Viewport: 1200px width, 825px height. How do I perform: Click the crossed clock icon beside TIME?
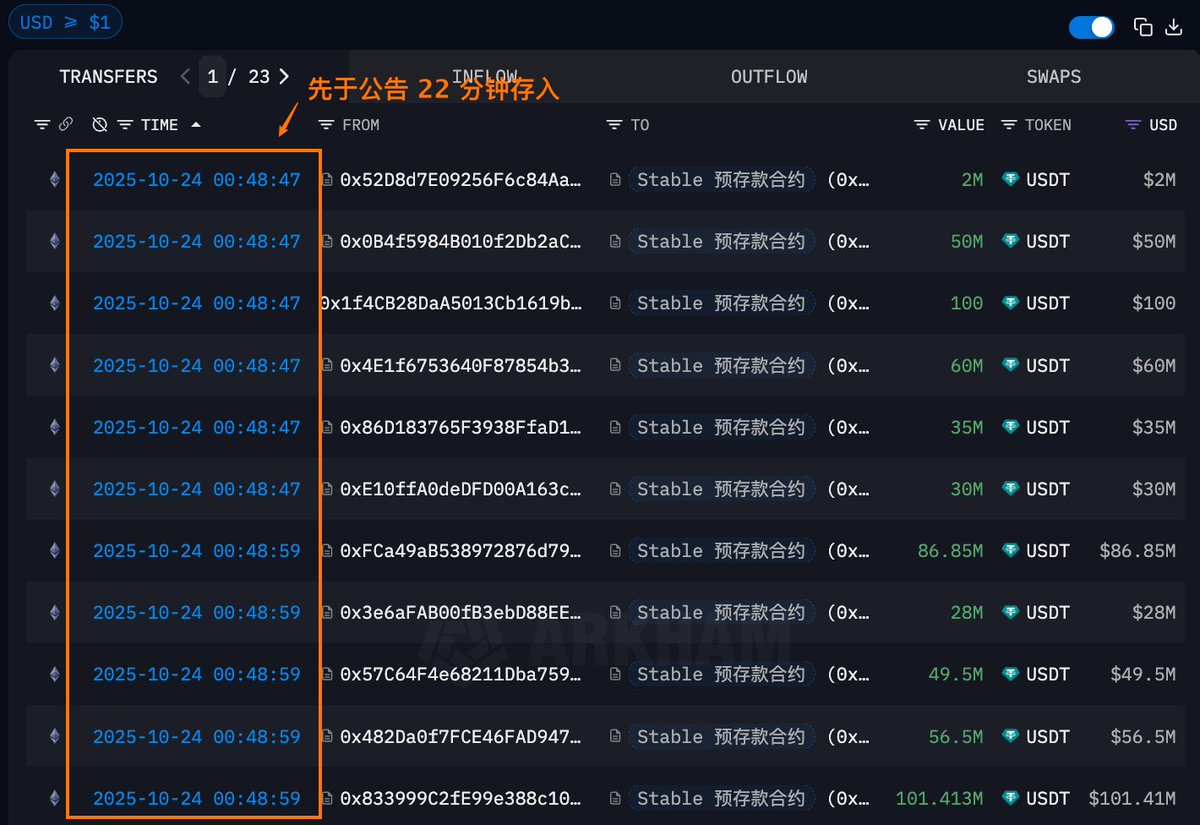click(x=99, y=125)
